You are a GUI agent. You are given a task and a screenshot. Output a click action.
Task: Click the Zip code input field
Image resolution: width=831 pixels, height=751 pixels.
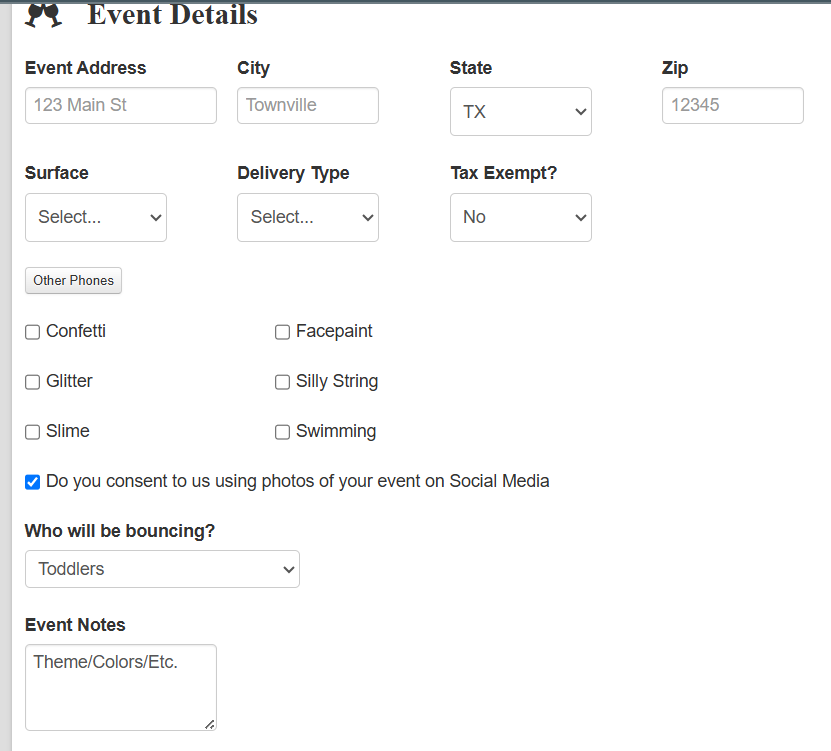tap(732, 105)
